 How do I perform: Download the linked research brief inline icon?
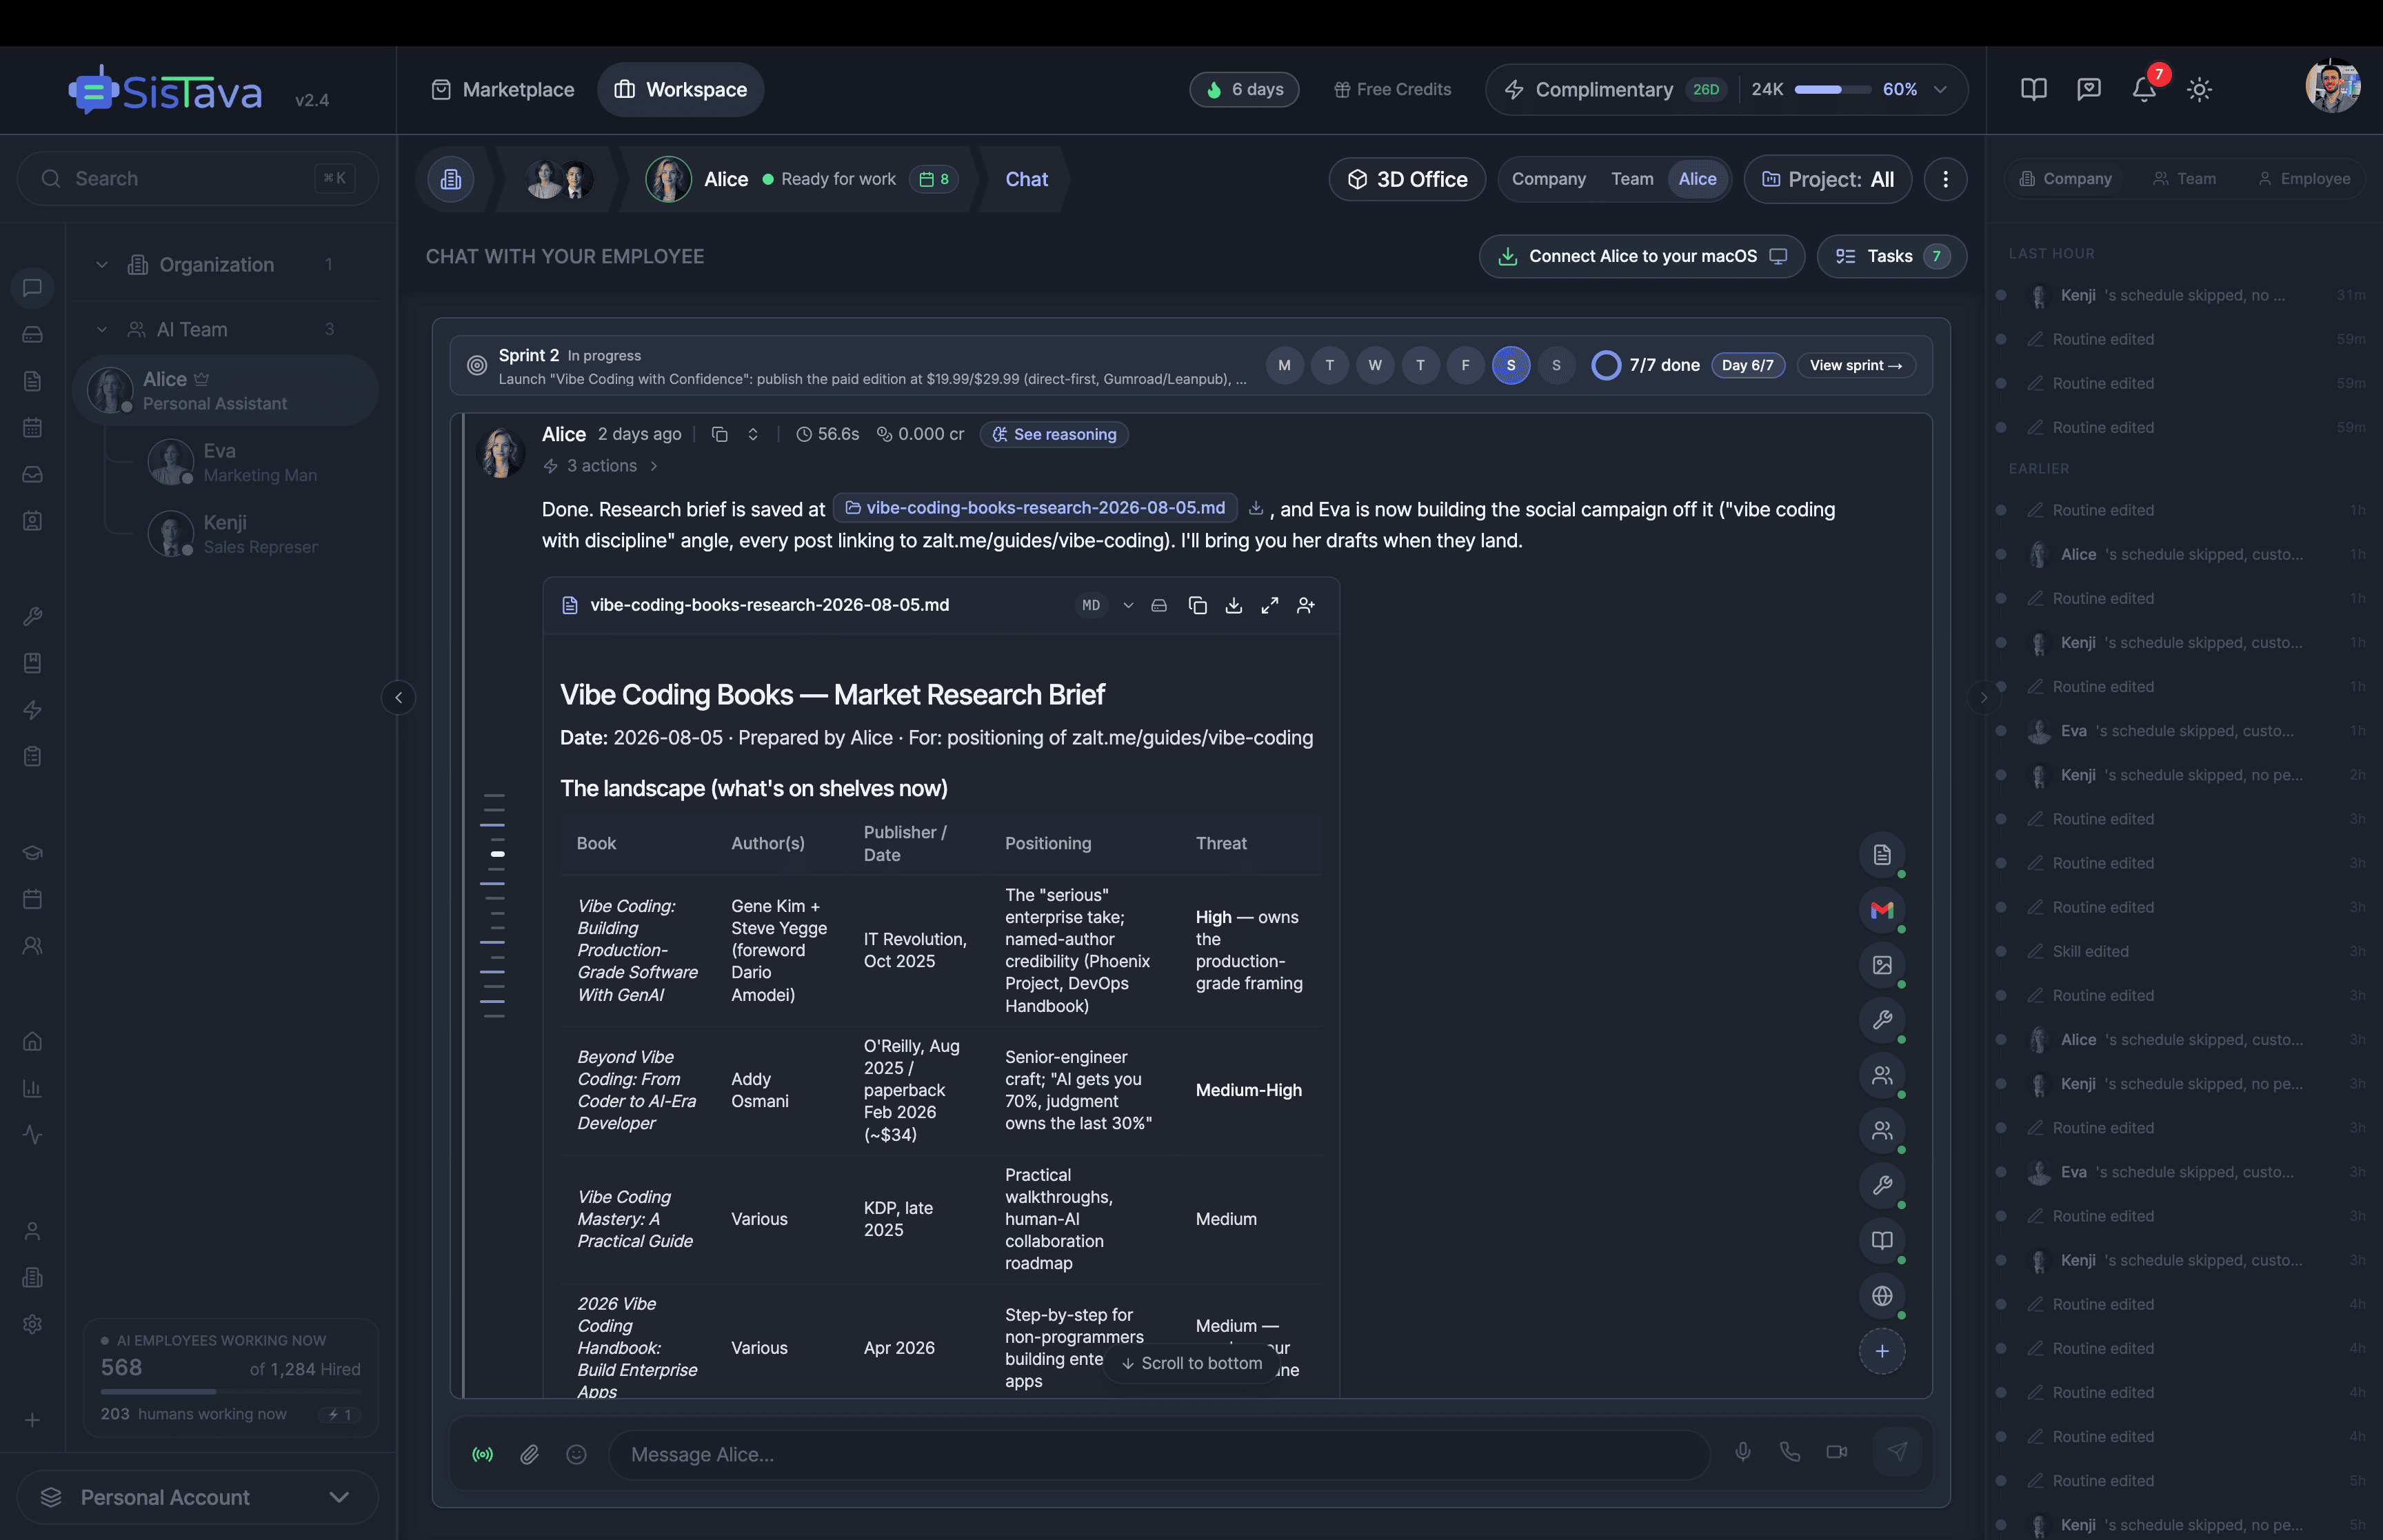click(x=1256, y=508)
